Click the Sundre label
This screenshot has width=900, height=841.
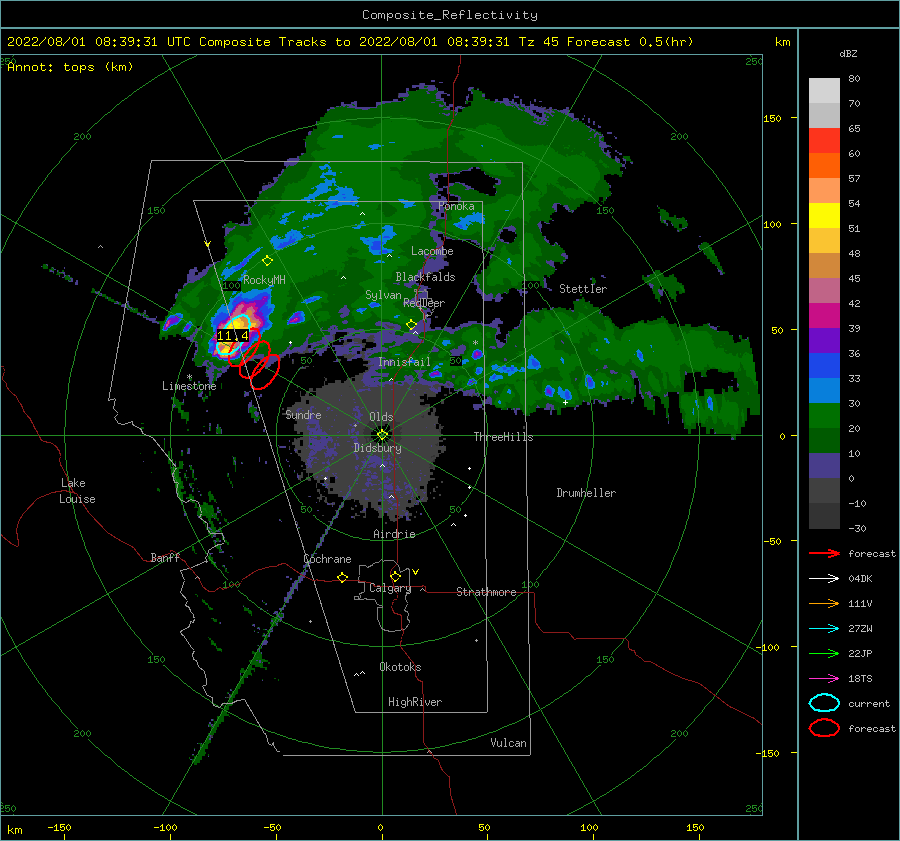point(303,414)
